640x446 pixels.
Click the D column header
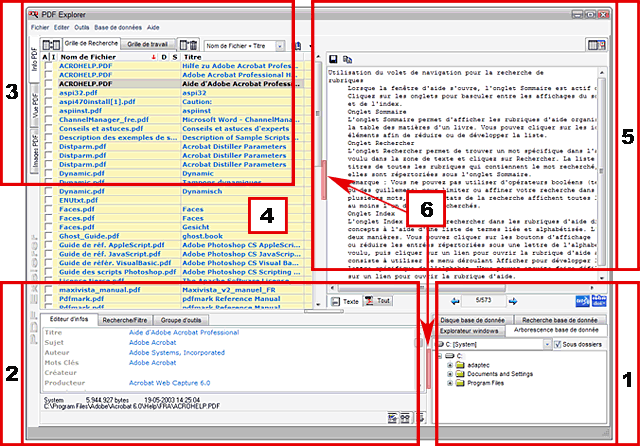164,57
